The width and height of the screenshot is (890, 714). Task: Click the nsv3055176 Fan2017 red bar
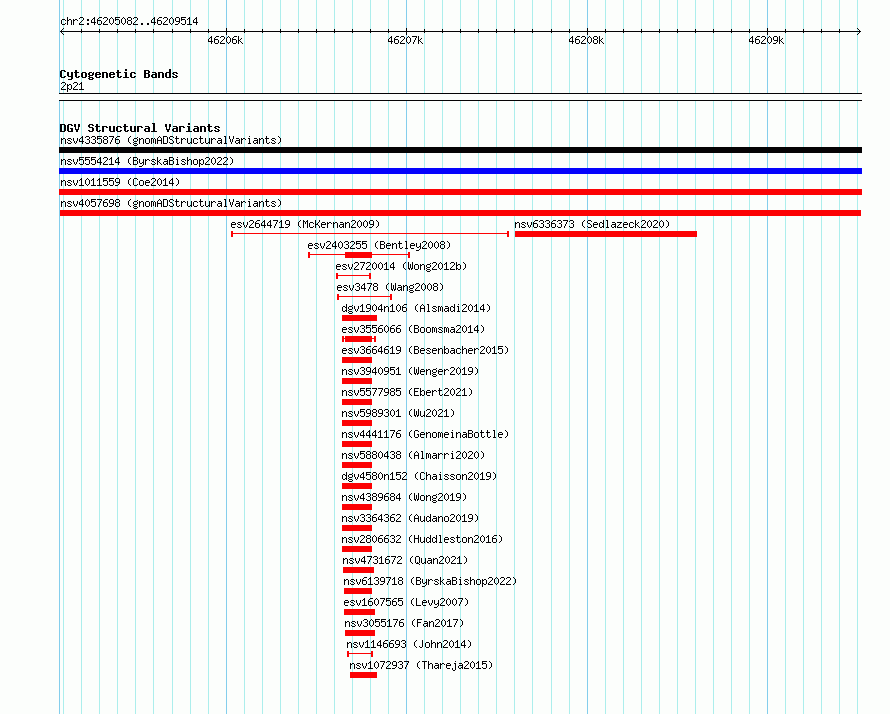[360, 633]
